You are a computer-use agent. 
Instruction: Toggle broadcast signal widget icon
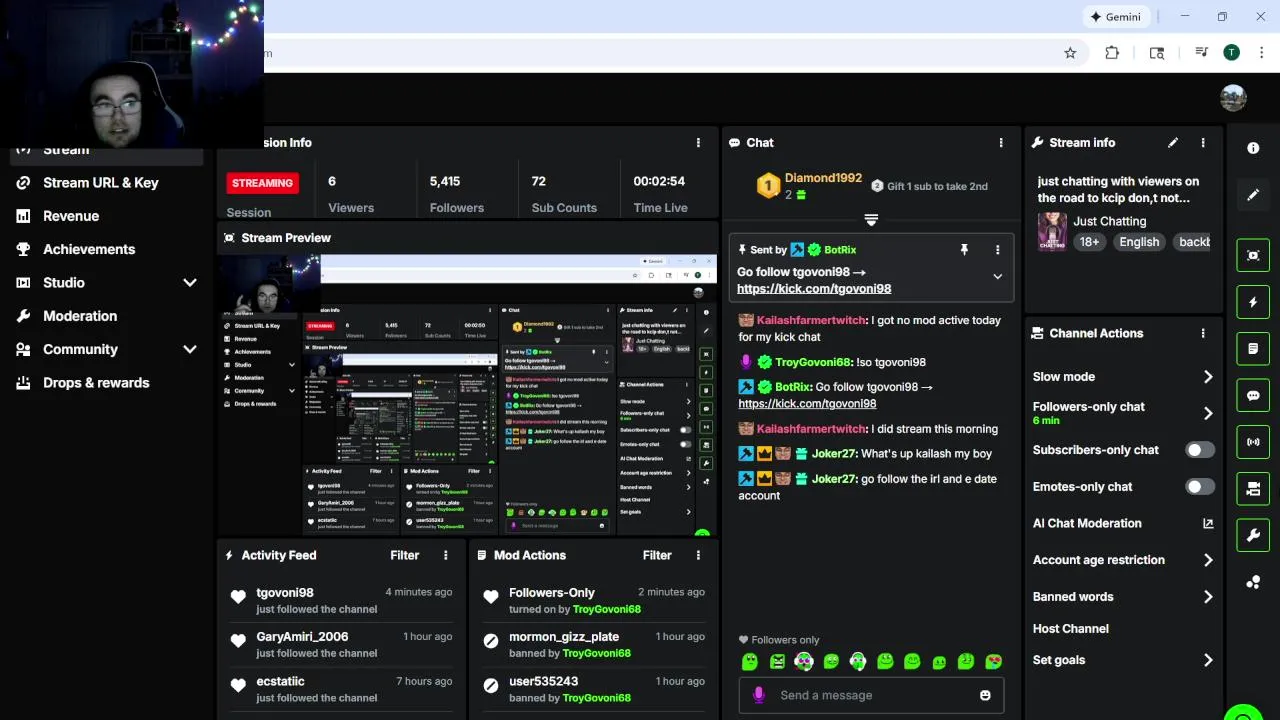click(1253, 442)
